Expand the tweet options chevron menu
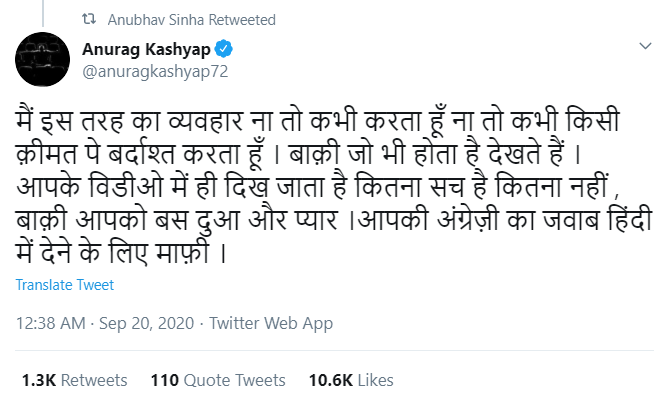Image resolution: width=665 pixels, height=406 pixels. pos(644,48)
